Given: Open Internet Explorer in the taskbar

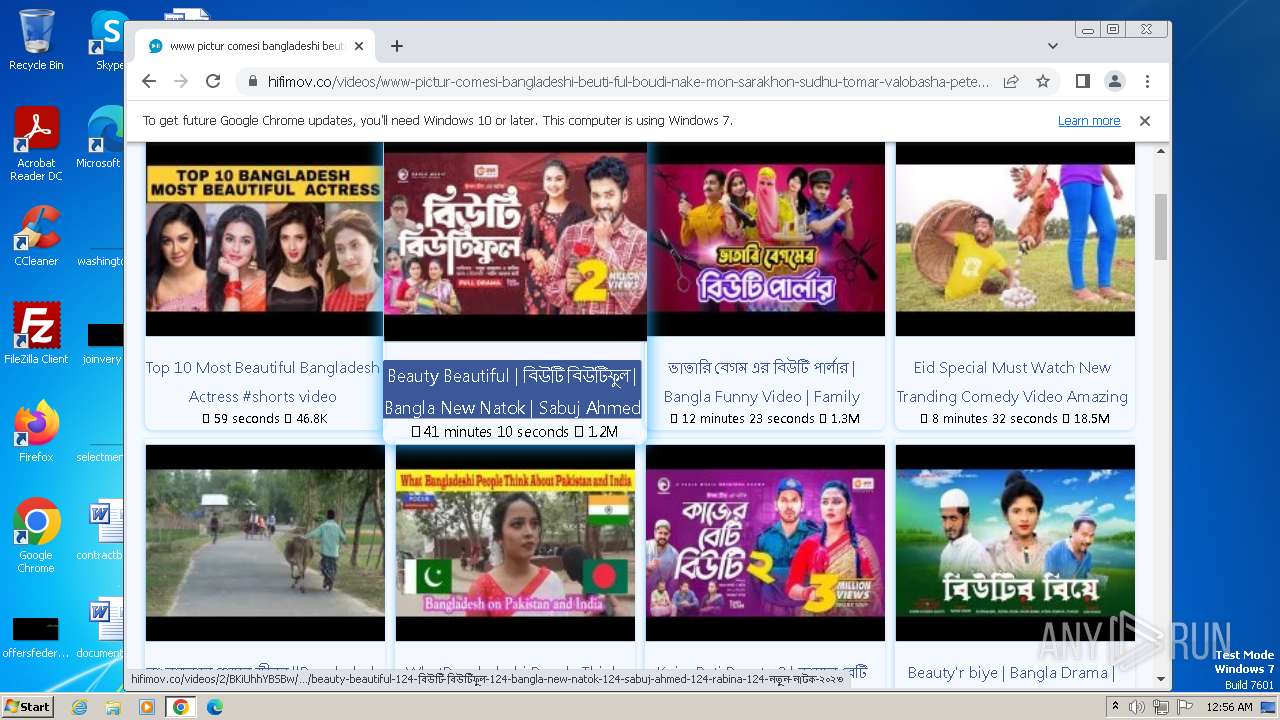Looking at the screenshot, I should click(x=80, y=707).
